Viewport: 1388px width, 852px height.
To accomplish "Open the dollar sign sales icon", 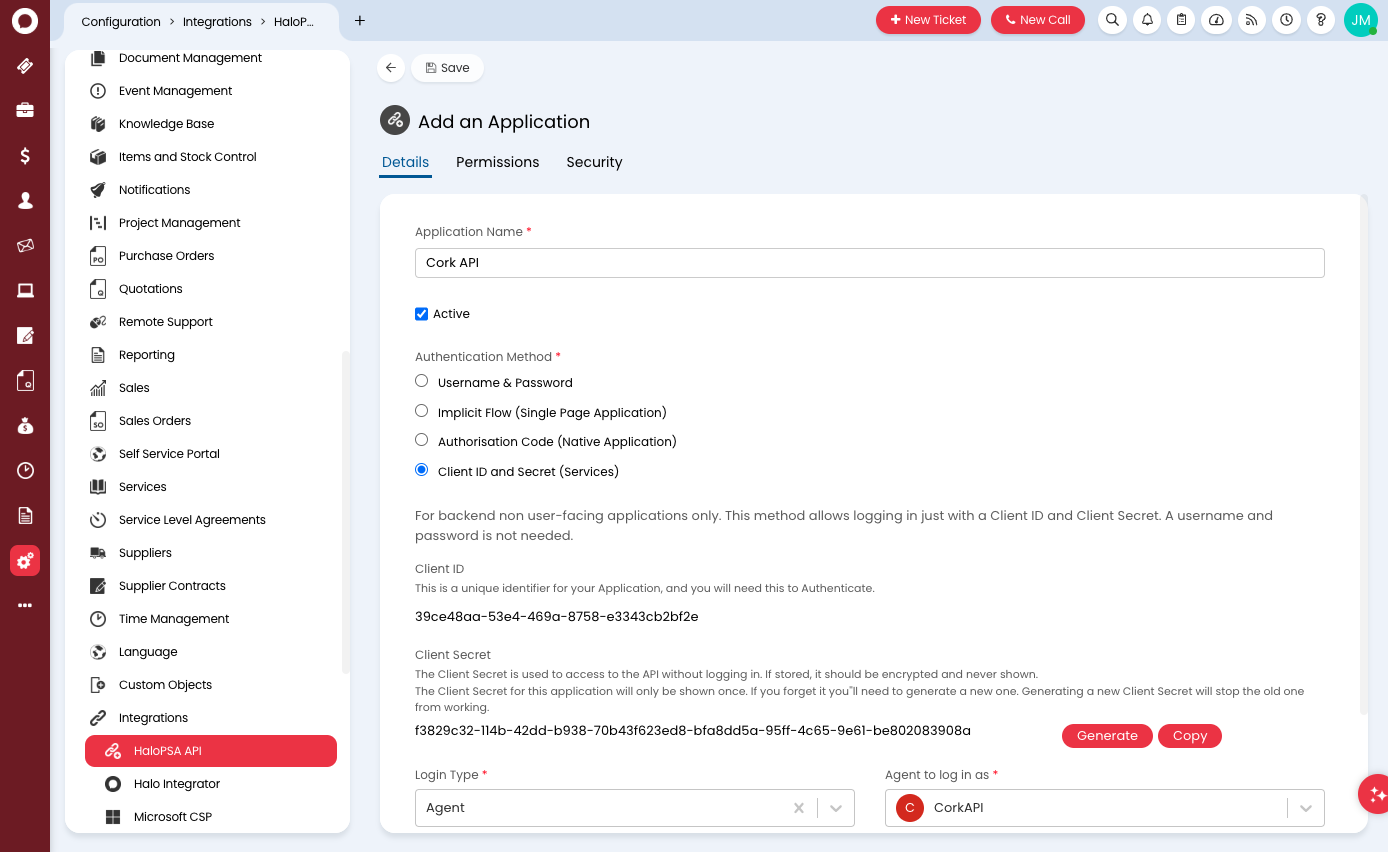I will coord(25,155).
